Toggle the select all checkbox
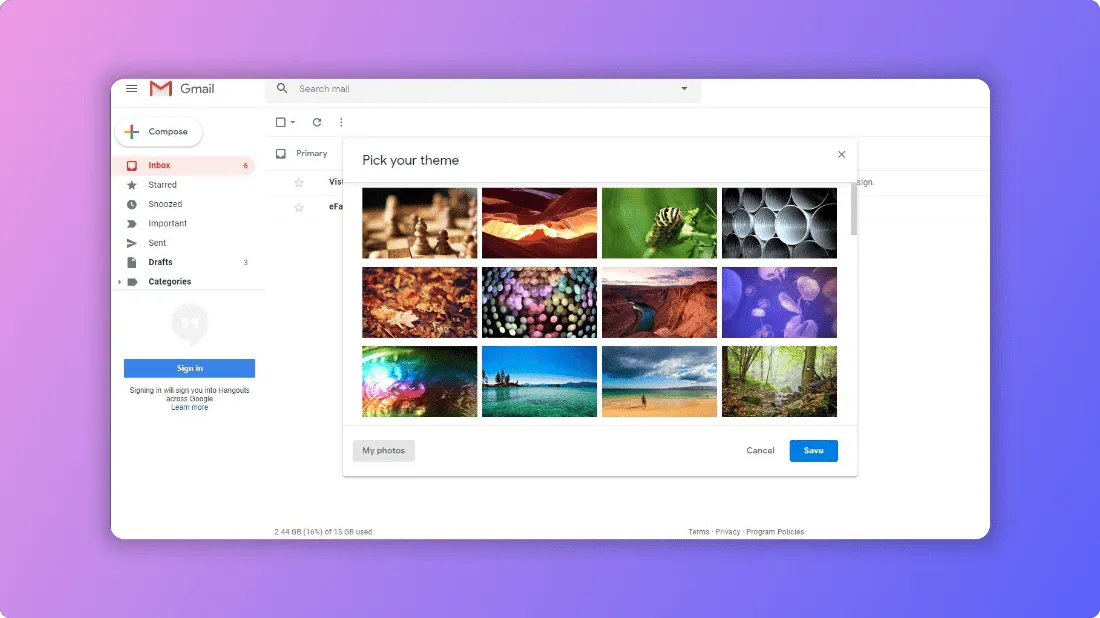 pyautogui.click(x=281, y=122)
